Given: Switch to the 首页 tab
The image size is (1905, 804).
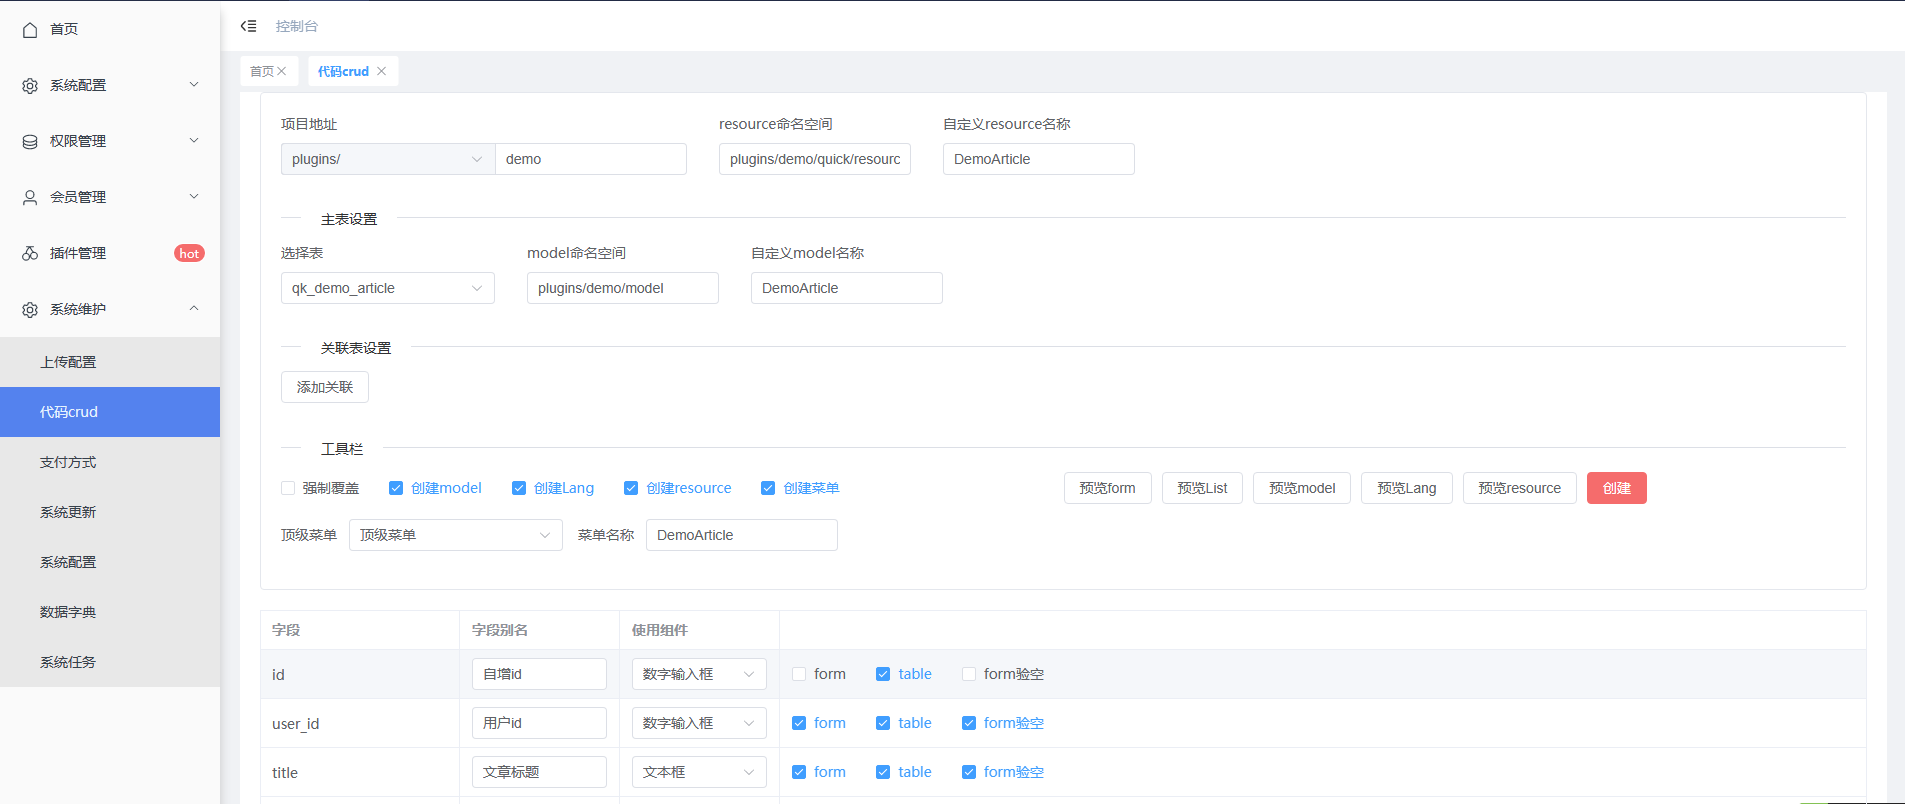Looking at the screenshot, I should [261, 71].
